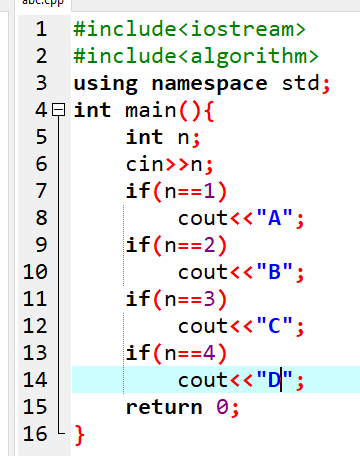Switch to the abc.cpp file tab
This screenshot has height=456, width=360.
coord(43,3)
